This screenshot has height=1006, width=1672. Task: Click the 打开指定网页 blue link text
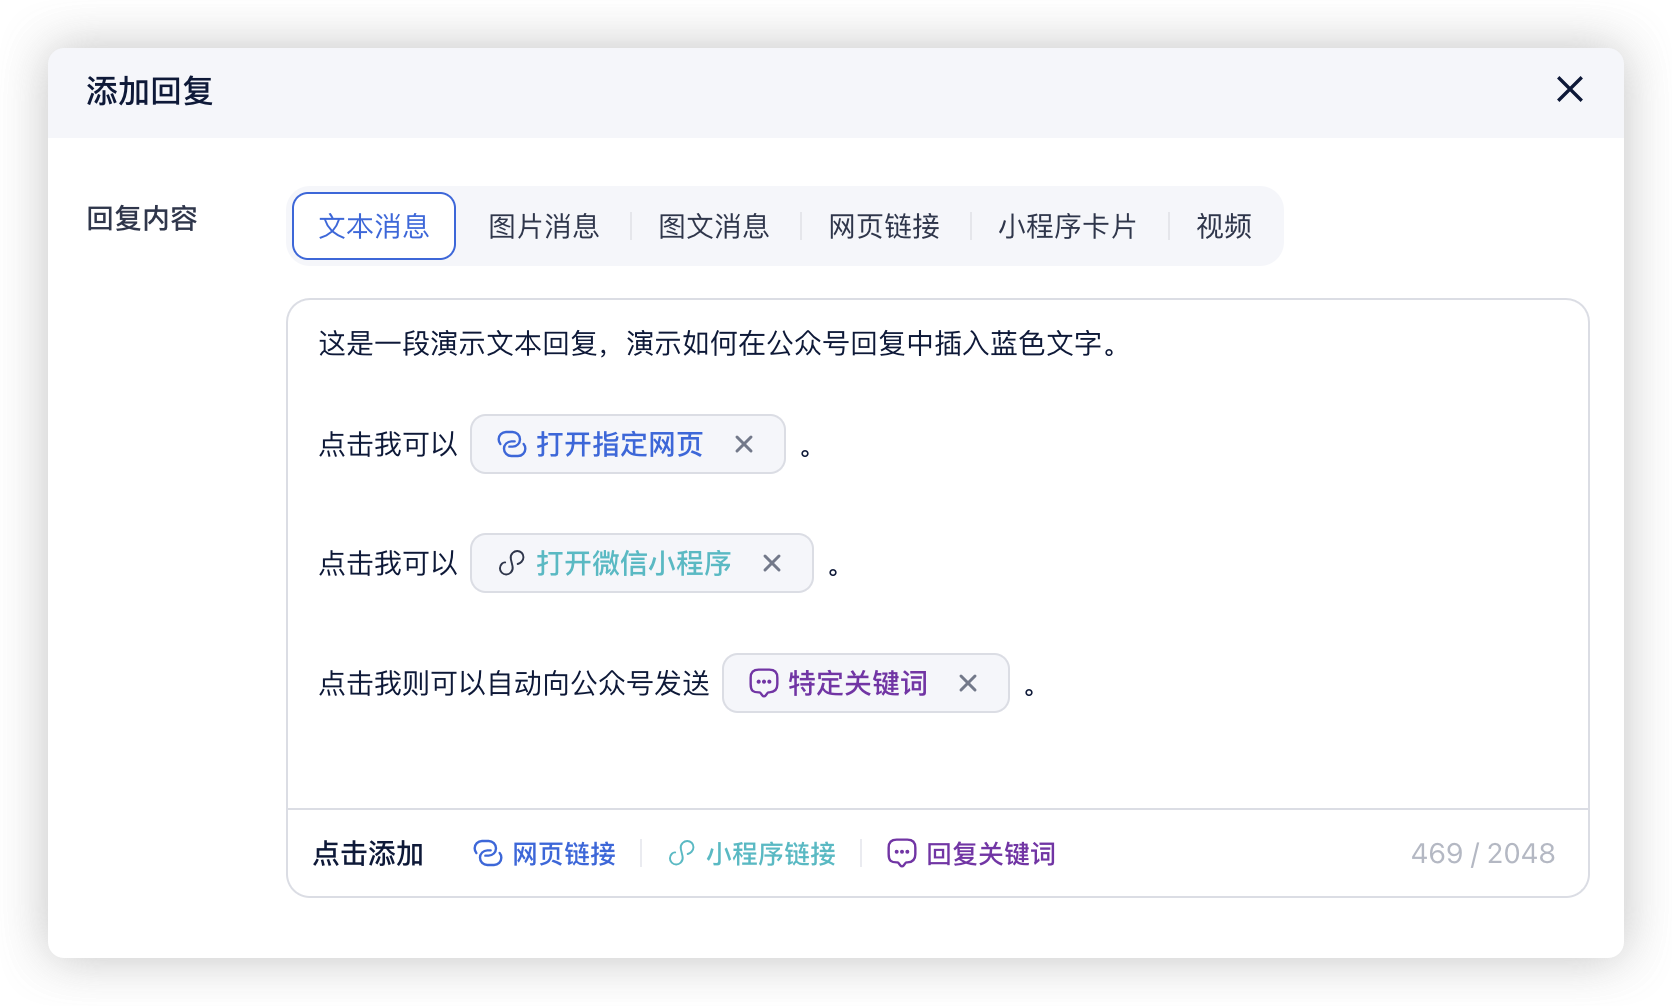click(x=620, y=444)
